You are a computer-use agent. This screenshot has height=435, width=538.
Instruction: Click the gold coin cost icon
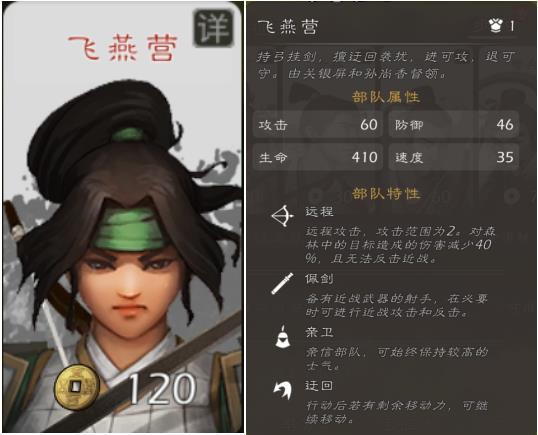tap(77, 387)
